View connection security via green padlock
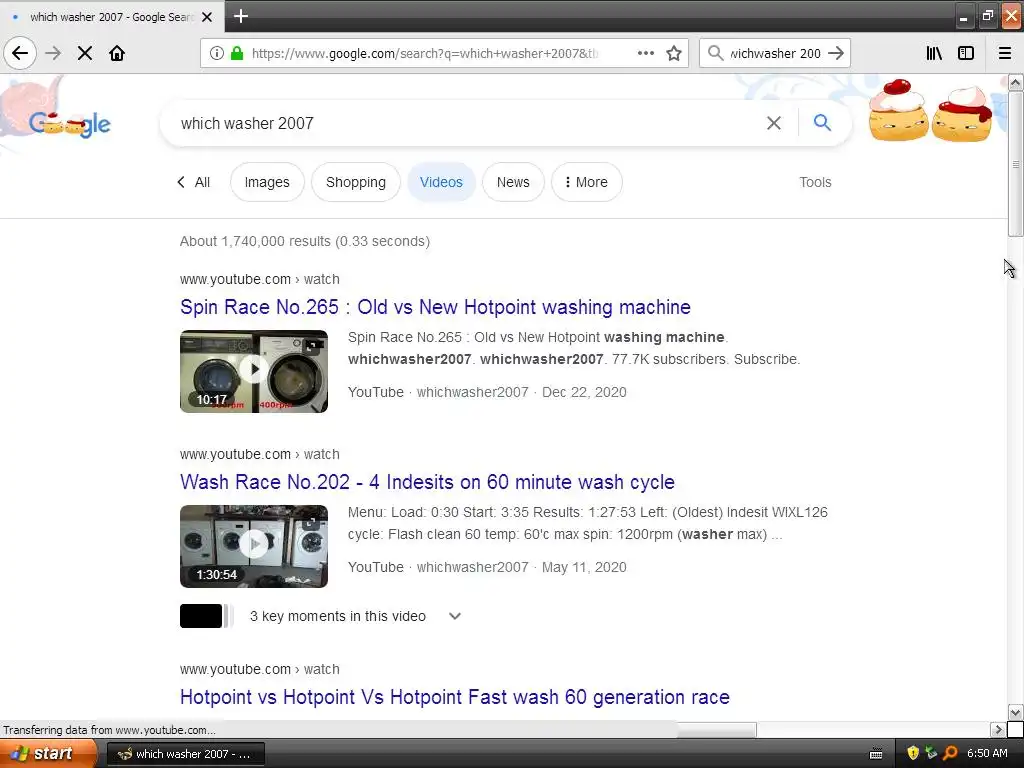Screen dimensions: 1024x768 237,53
